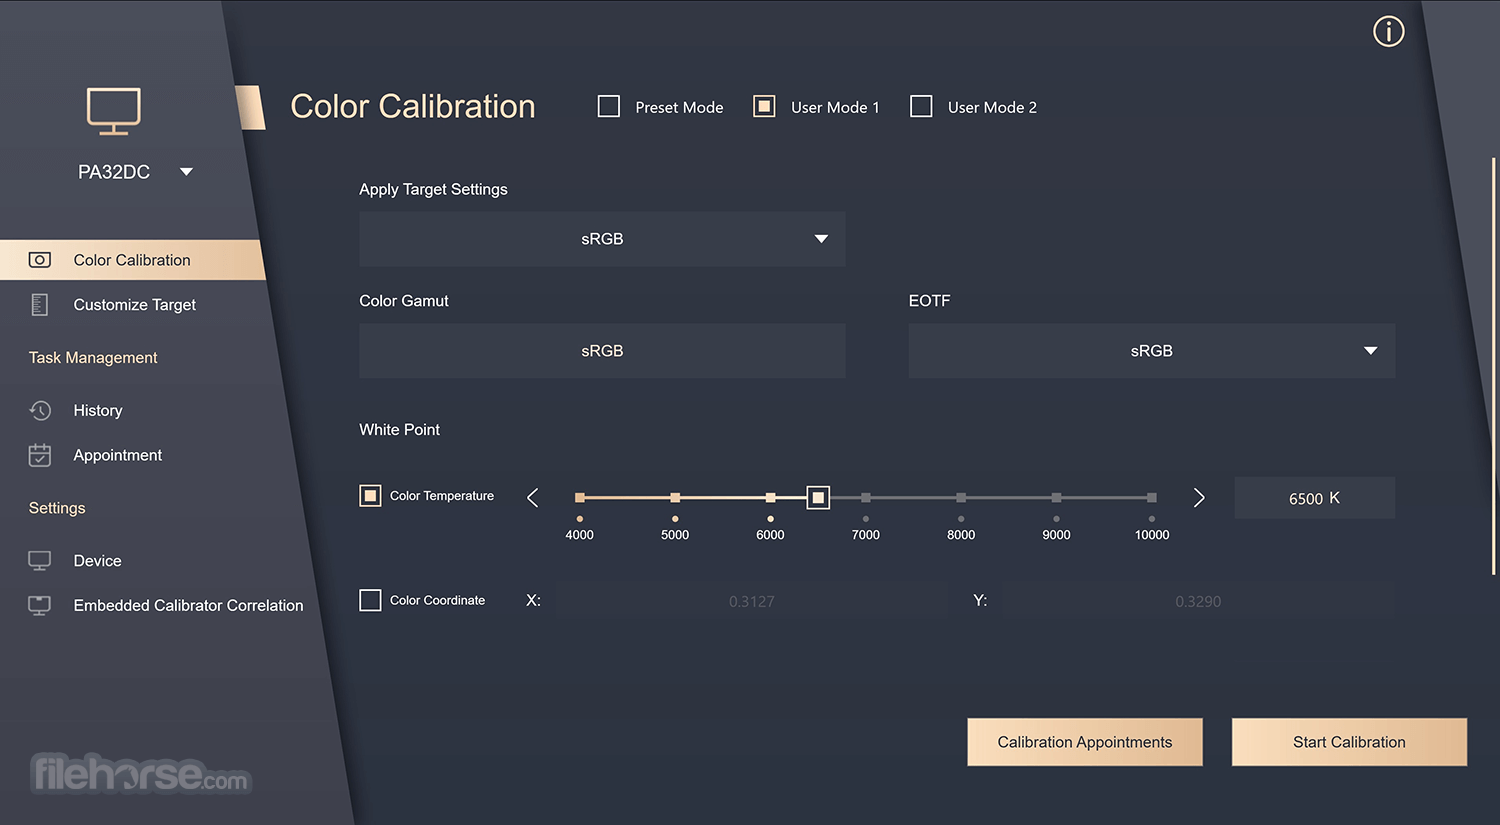
Task: Open the EOTF sRGB dropdown
Action: (1151, 351)
